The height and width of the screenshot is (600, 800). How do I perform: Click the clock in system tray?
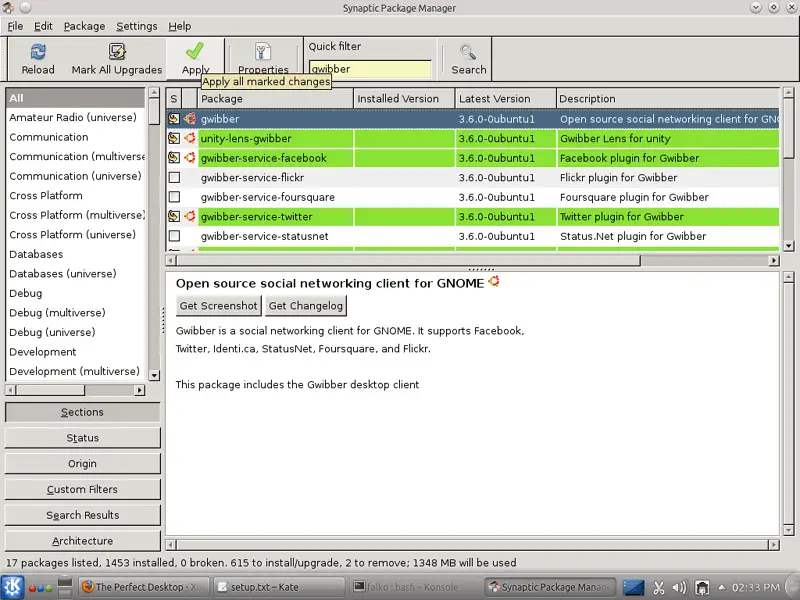pos(756,587)
